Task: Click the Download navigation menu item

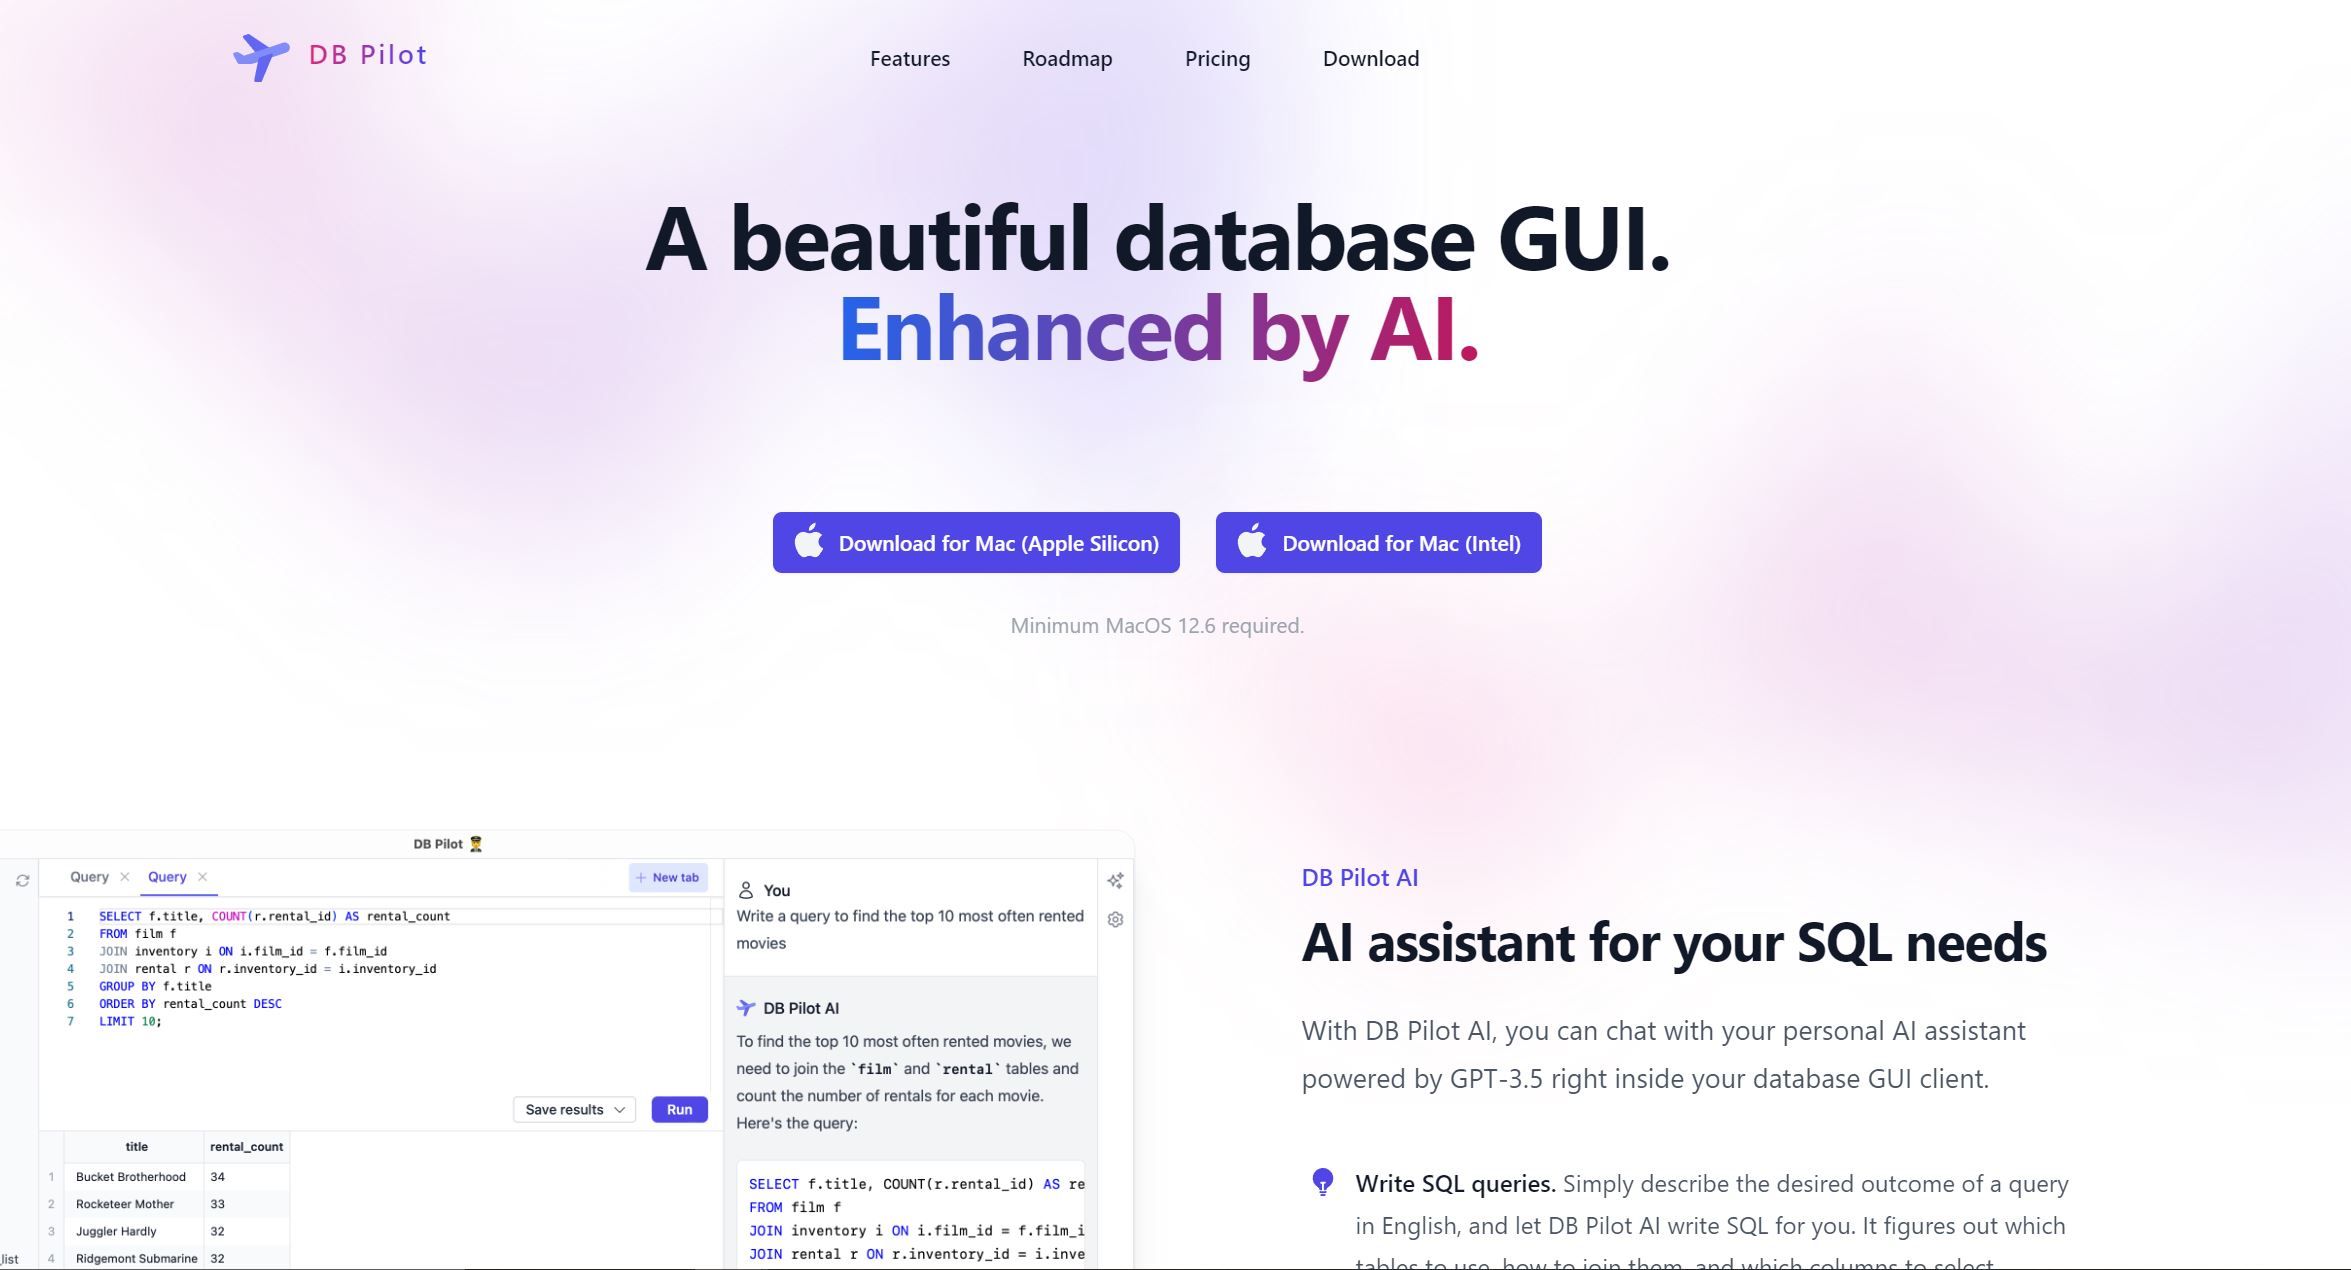Action: click(1371, 58)
